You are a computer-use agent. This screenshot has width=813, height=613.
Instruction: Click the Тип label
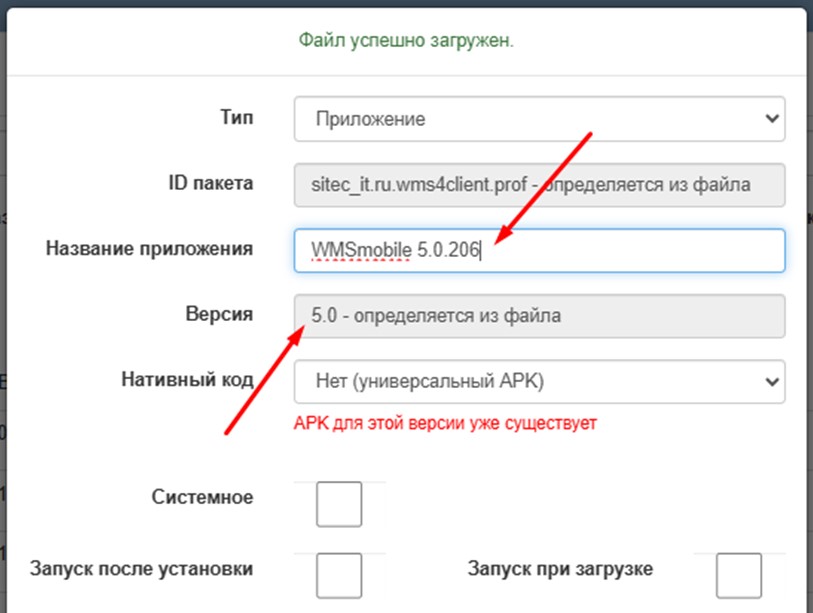point(236,117)
